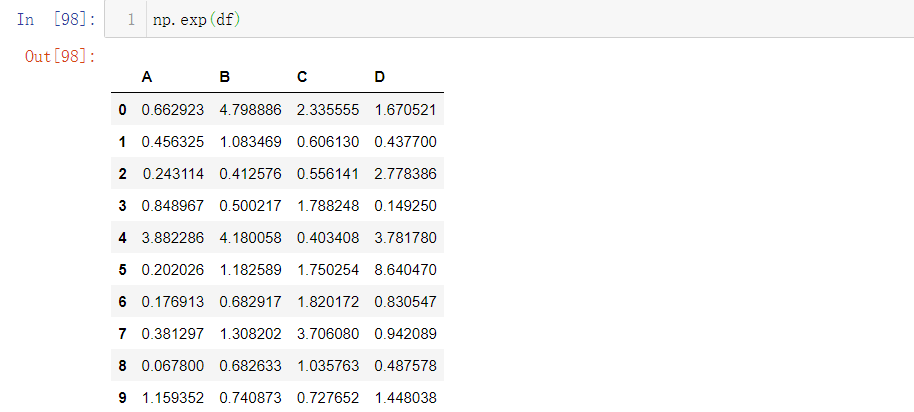Click cell value 0.606130
The height and width of the screenshot is (412, 914).
click(328, 142)
